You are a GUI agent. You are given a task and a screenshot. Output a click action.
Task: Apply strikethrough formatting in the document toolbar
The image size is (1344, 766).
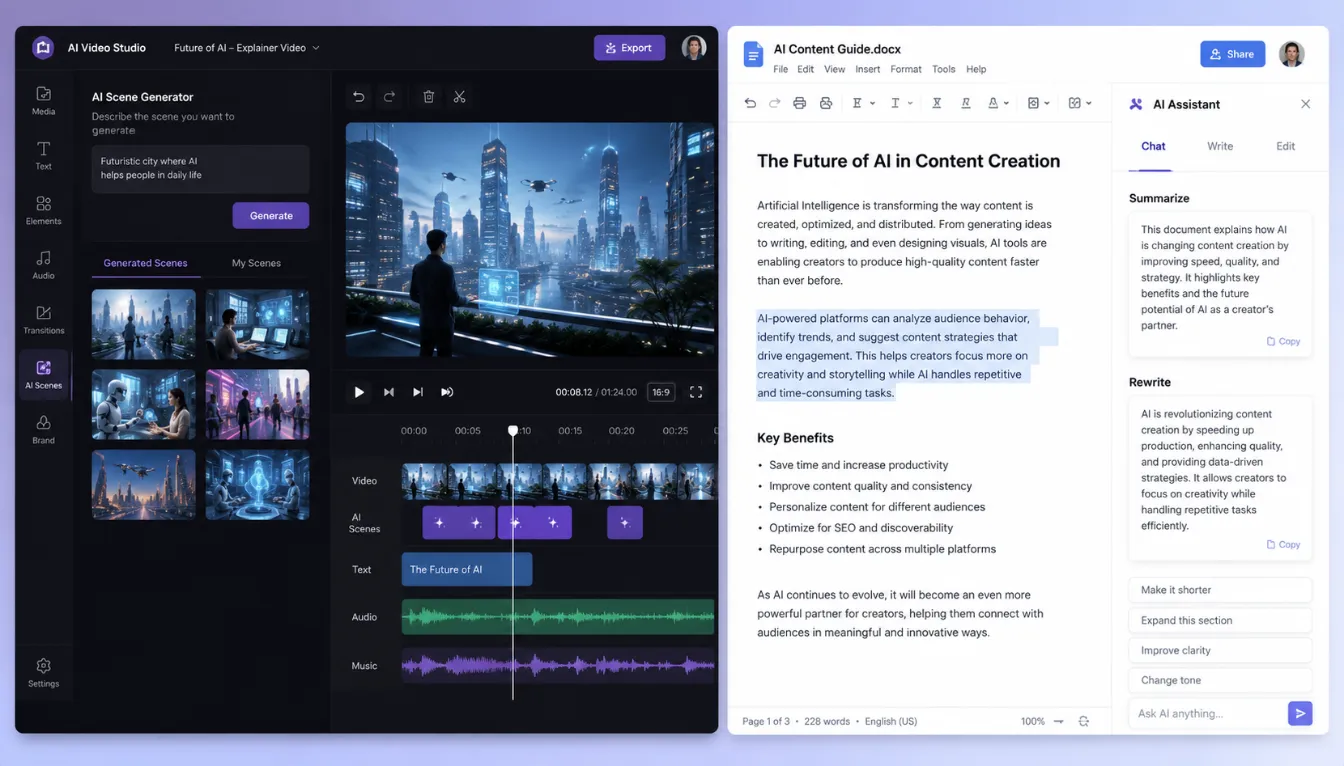(937, 103)
